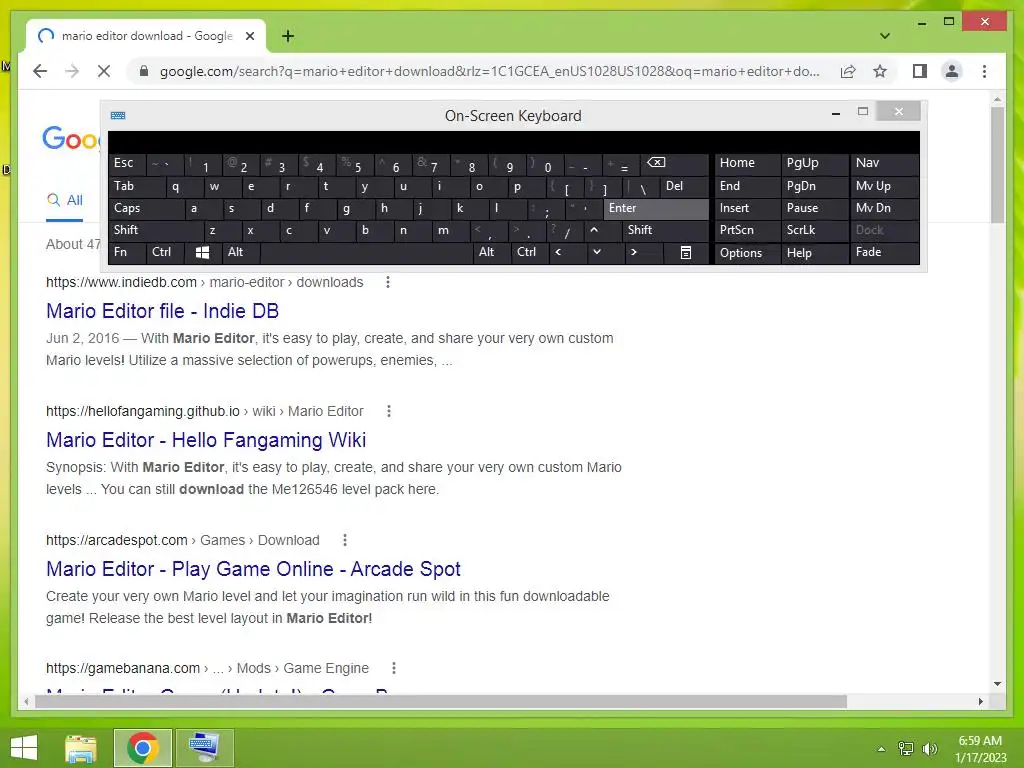Open Mario Editor - Hello Fangaming Wiki link
1024x768 pixels.
[206, 440]
